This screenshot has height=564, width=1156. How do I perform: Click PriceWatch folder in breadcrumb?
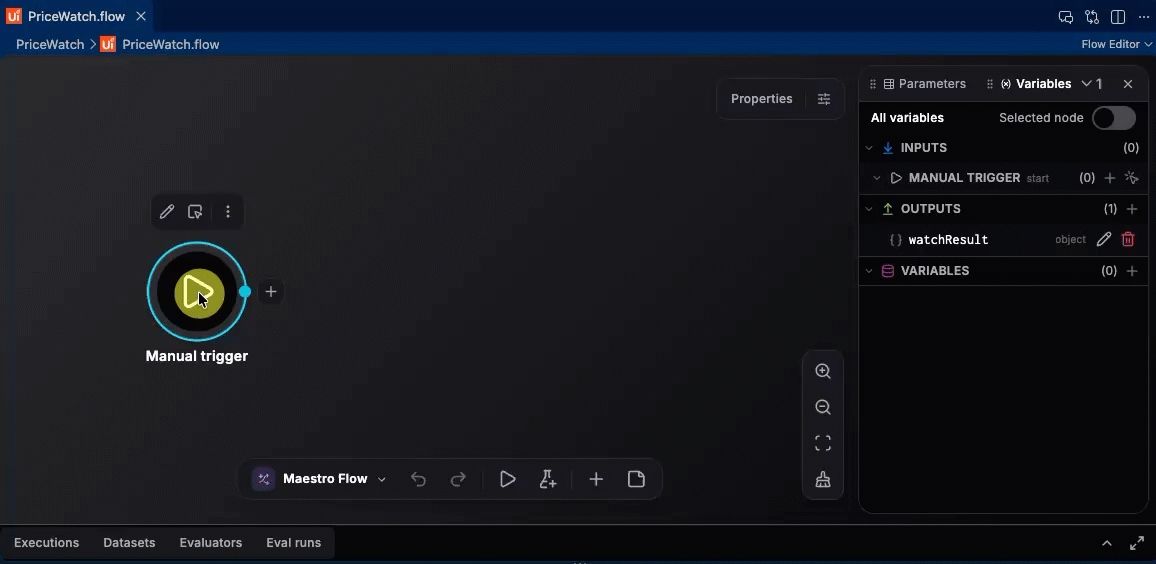coord(50,44)
